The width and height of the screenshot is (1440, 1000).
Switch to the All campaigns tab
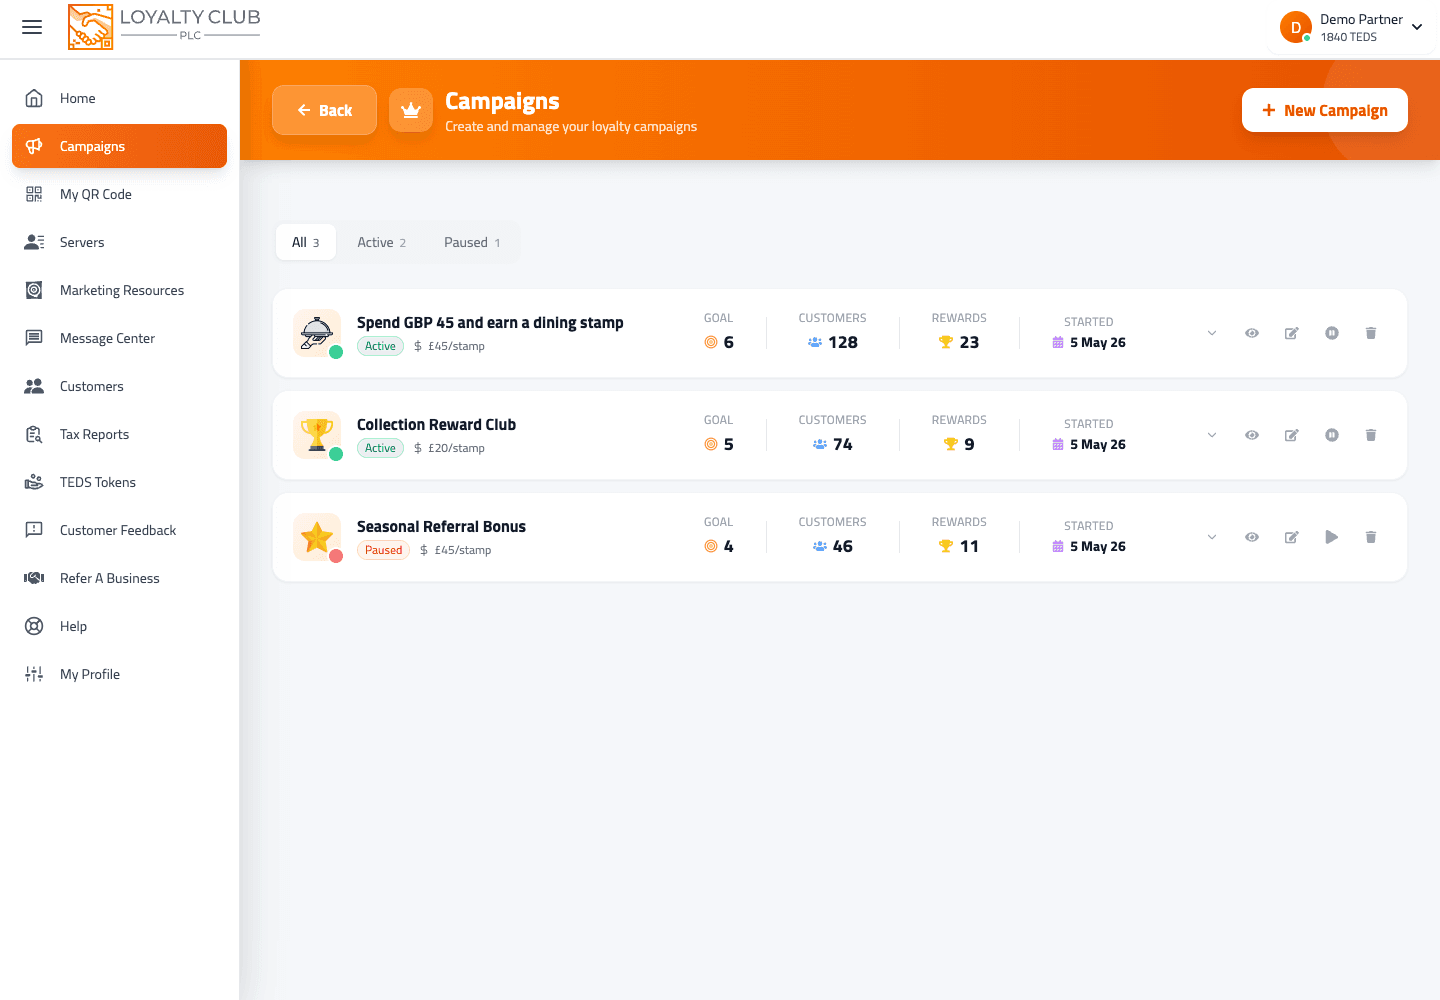[305, 242]
